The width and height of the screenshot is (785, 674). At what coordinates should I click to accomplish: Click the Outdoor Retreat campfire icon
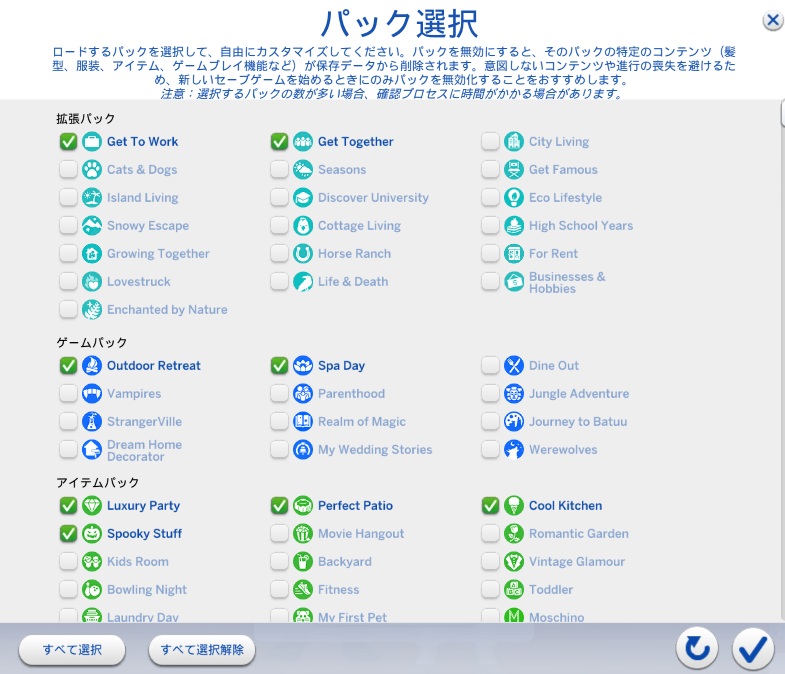coord(92,366)
